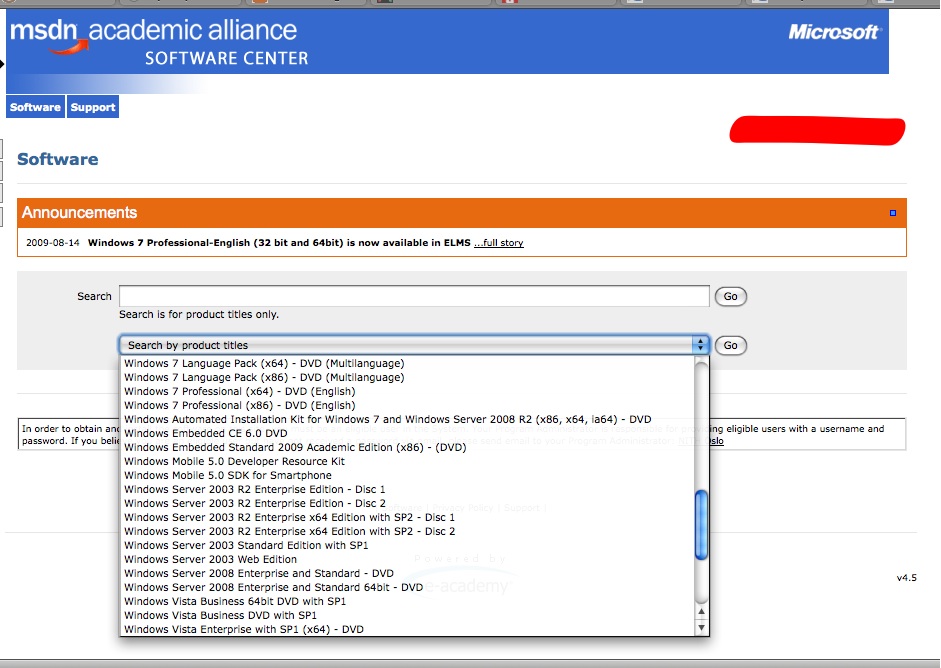Open the Support tab
Viewport: 941px width, 668px height.
point(92,107)
